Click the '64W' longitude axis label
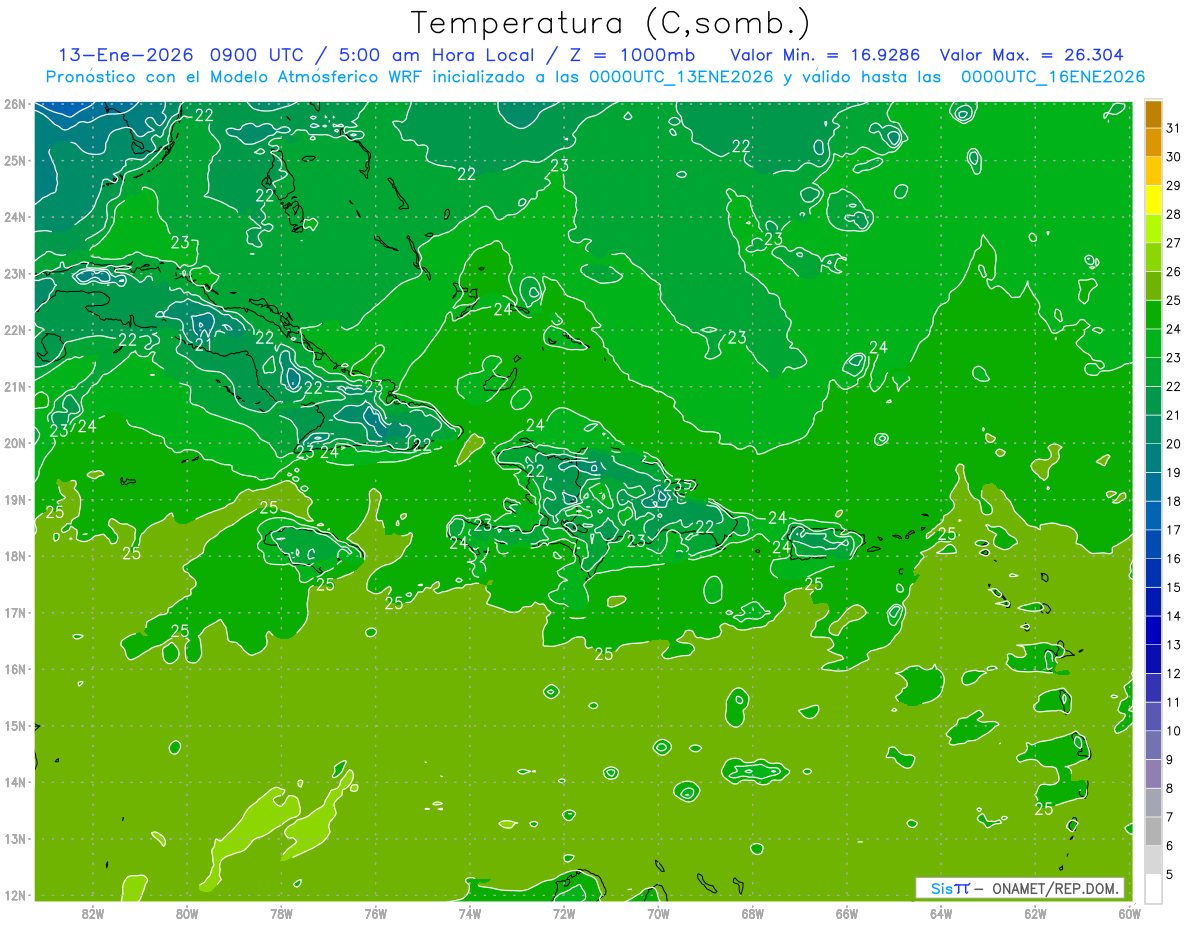 coord(941,913)
